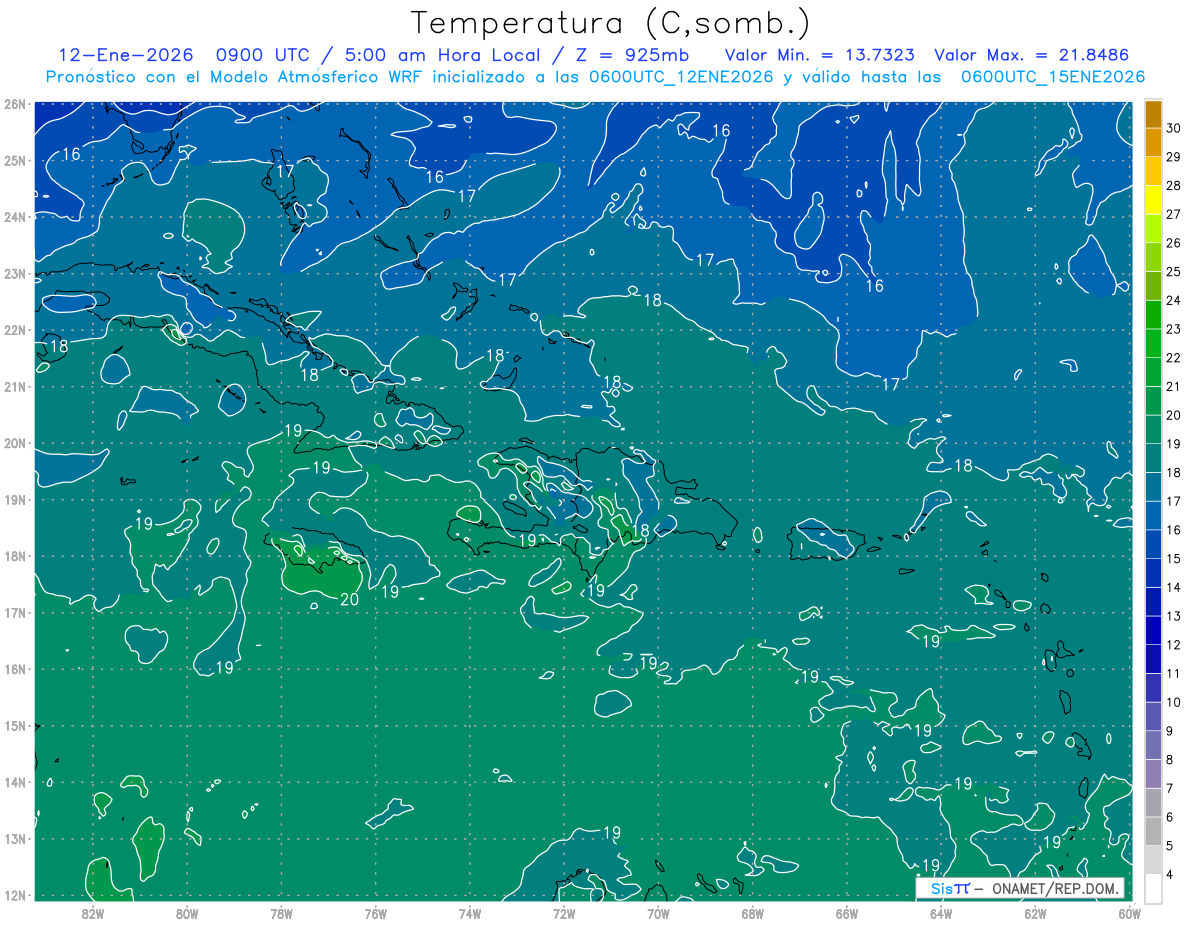Click the "13N" latitude axis label
1200x927 pixels.
pyautogui.click(x=14, y=838)
